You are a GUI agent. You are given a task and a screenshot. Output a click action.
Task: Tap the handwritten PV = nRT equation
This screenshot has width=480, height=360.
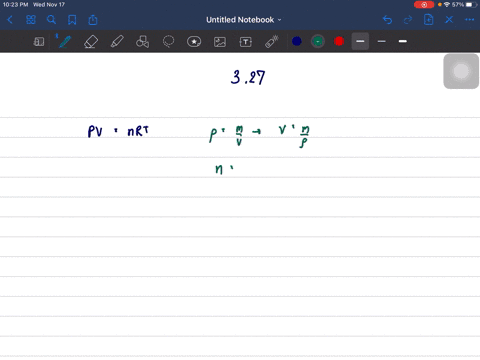click(x=118, y=131)
